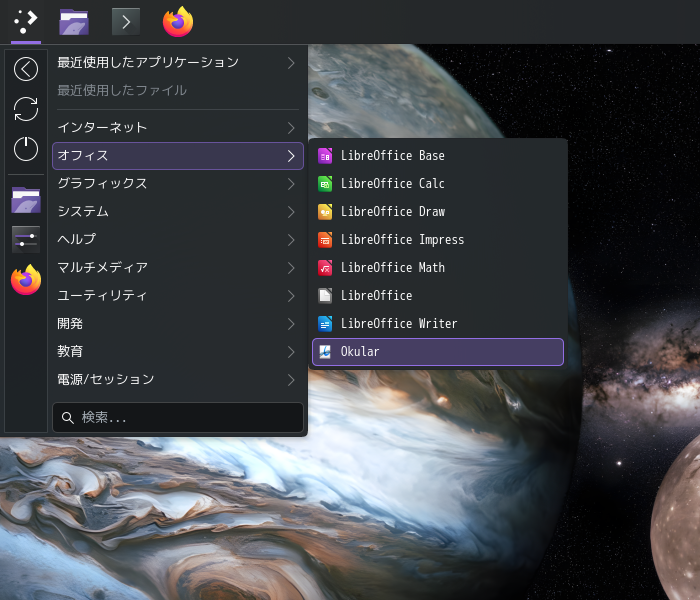Open the 電源/セッション category
The height and width of the screenshot is (600, 700).
tap(178, 380)
